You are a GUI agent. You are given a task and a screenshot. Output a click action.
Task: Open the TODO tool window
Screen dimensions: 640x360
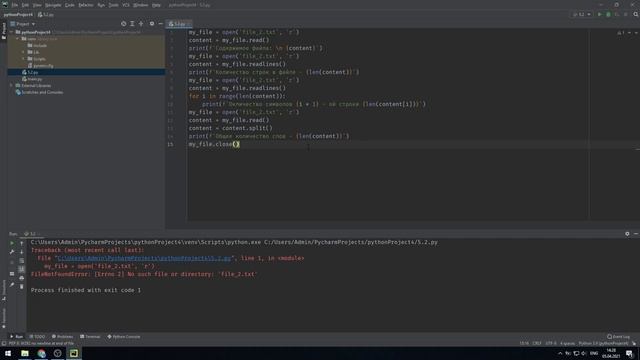tap(37, 337)
